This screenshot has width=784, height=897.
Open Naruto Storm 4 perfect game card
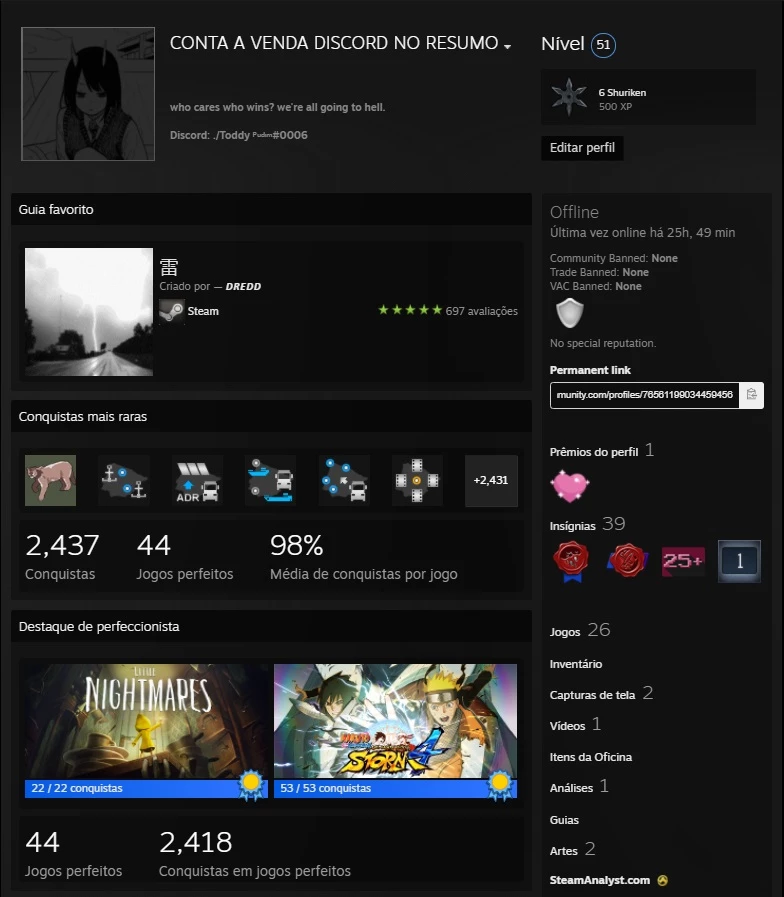[x=395, y=731]
